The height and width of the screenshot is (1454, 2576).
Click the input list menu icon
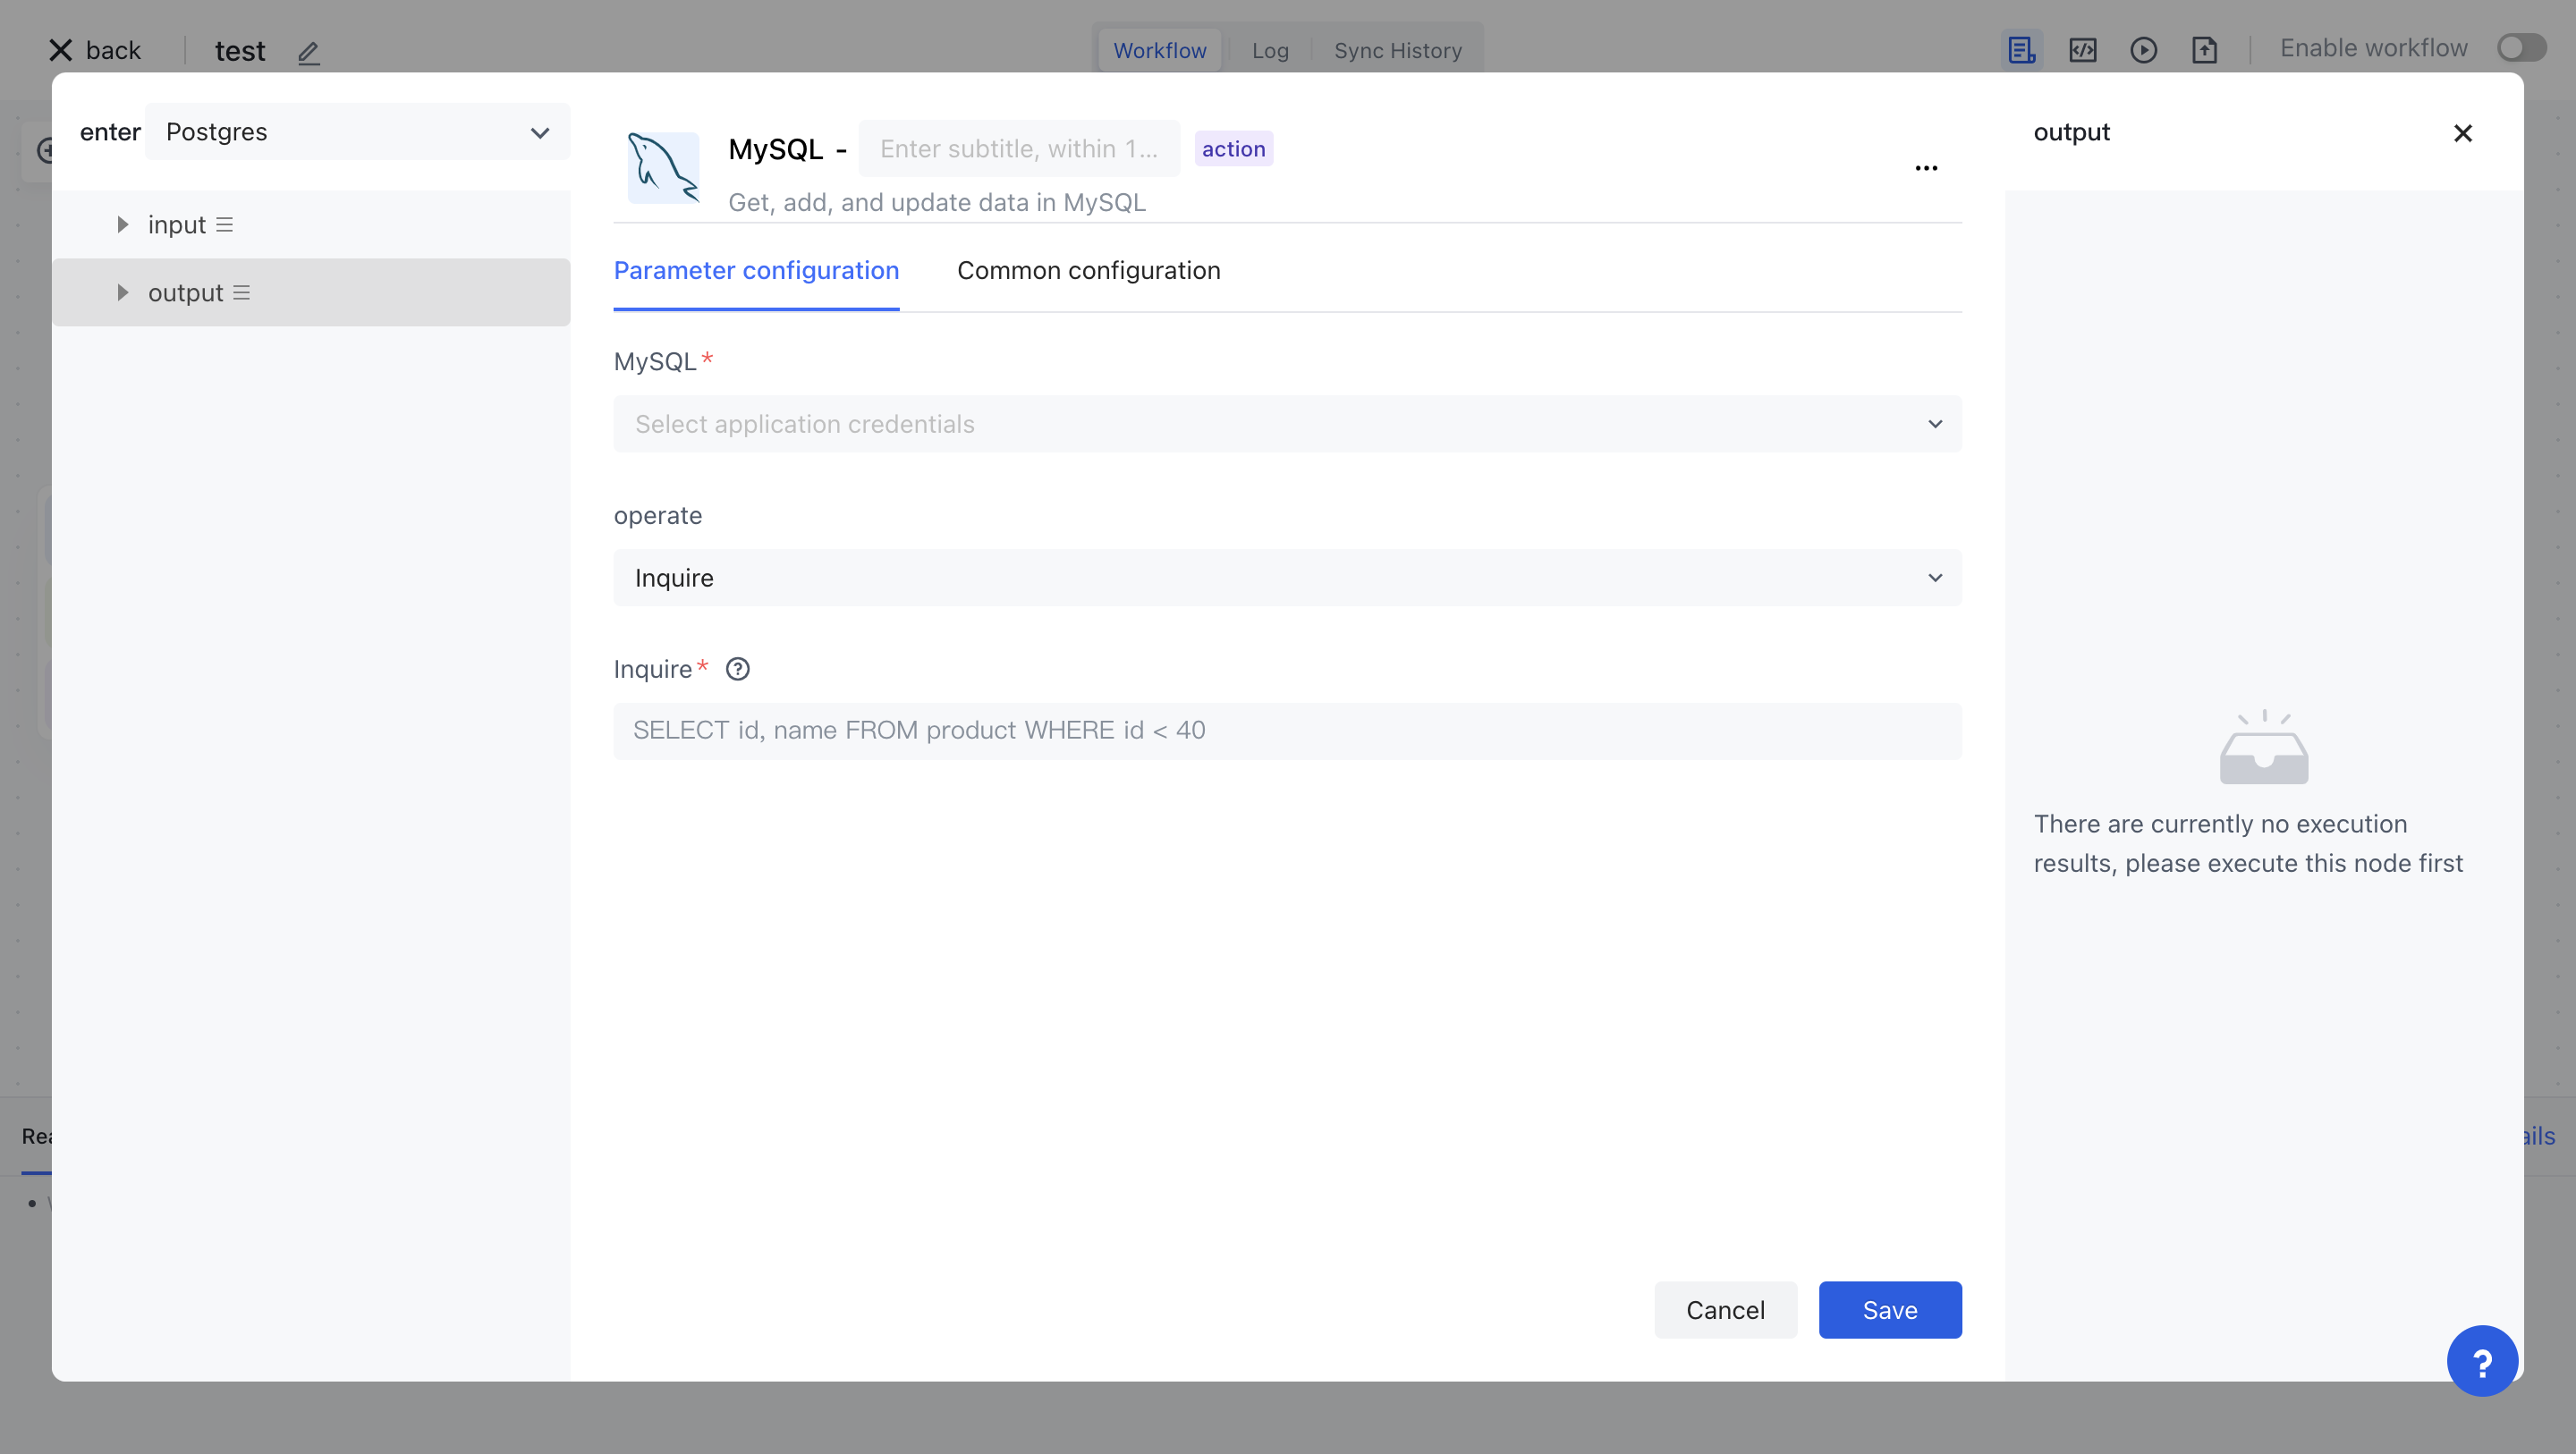225,225
